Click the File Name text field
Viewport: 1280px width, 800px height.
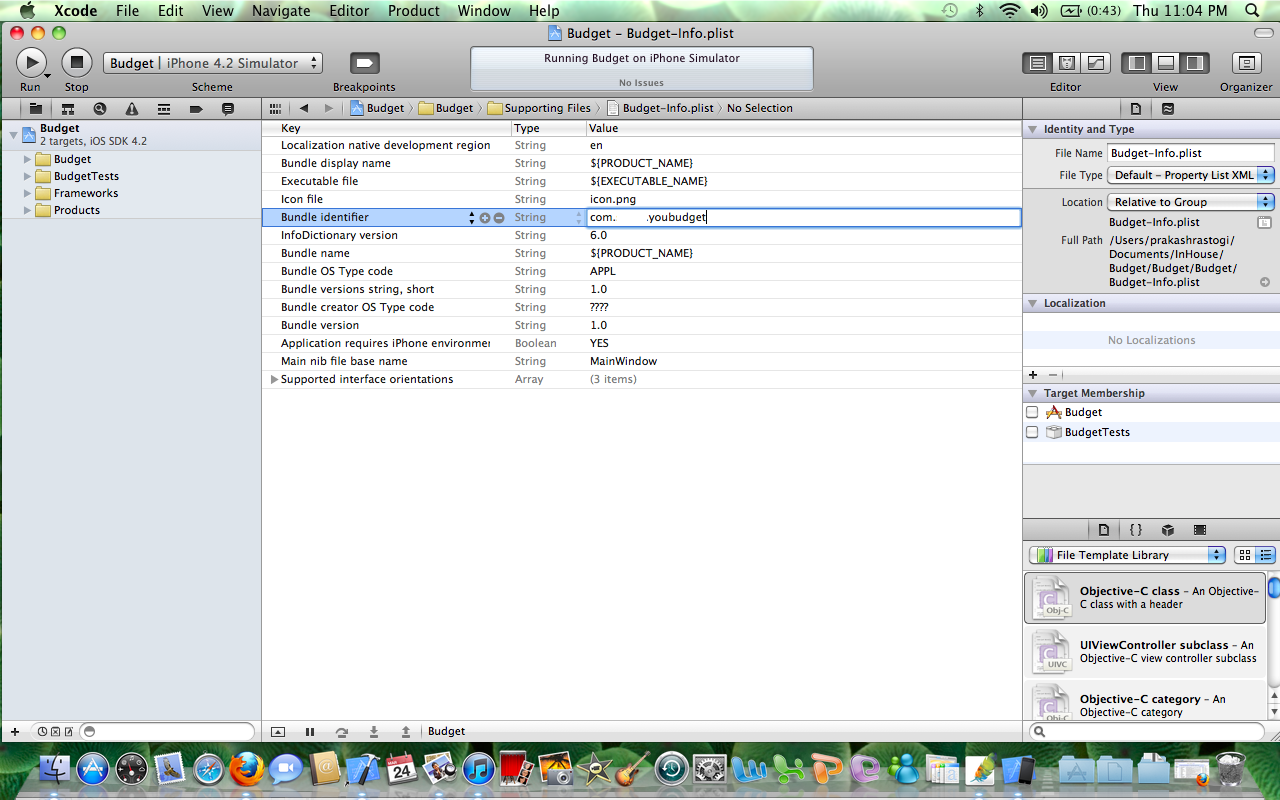pos(1191,153)
